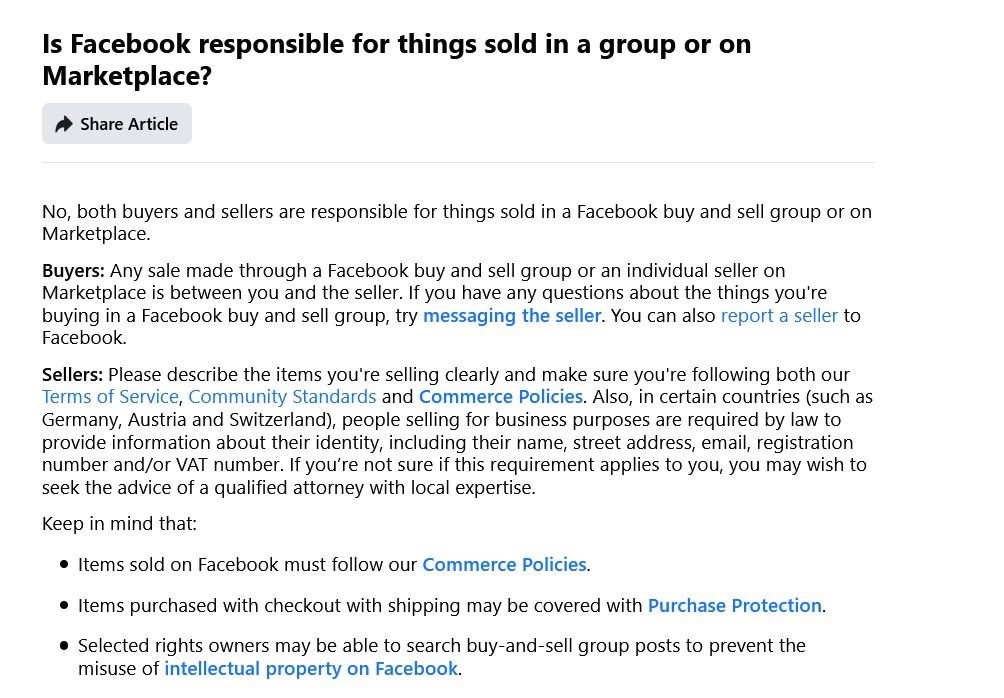This screenshot has height=698, width=1004.
Task: Click the divider line below Share Article
Action: (457, 162)
